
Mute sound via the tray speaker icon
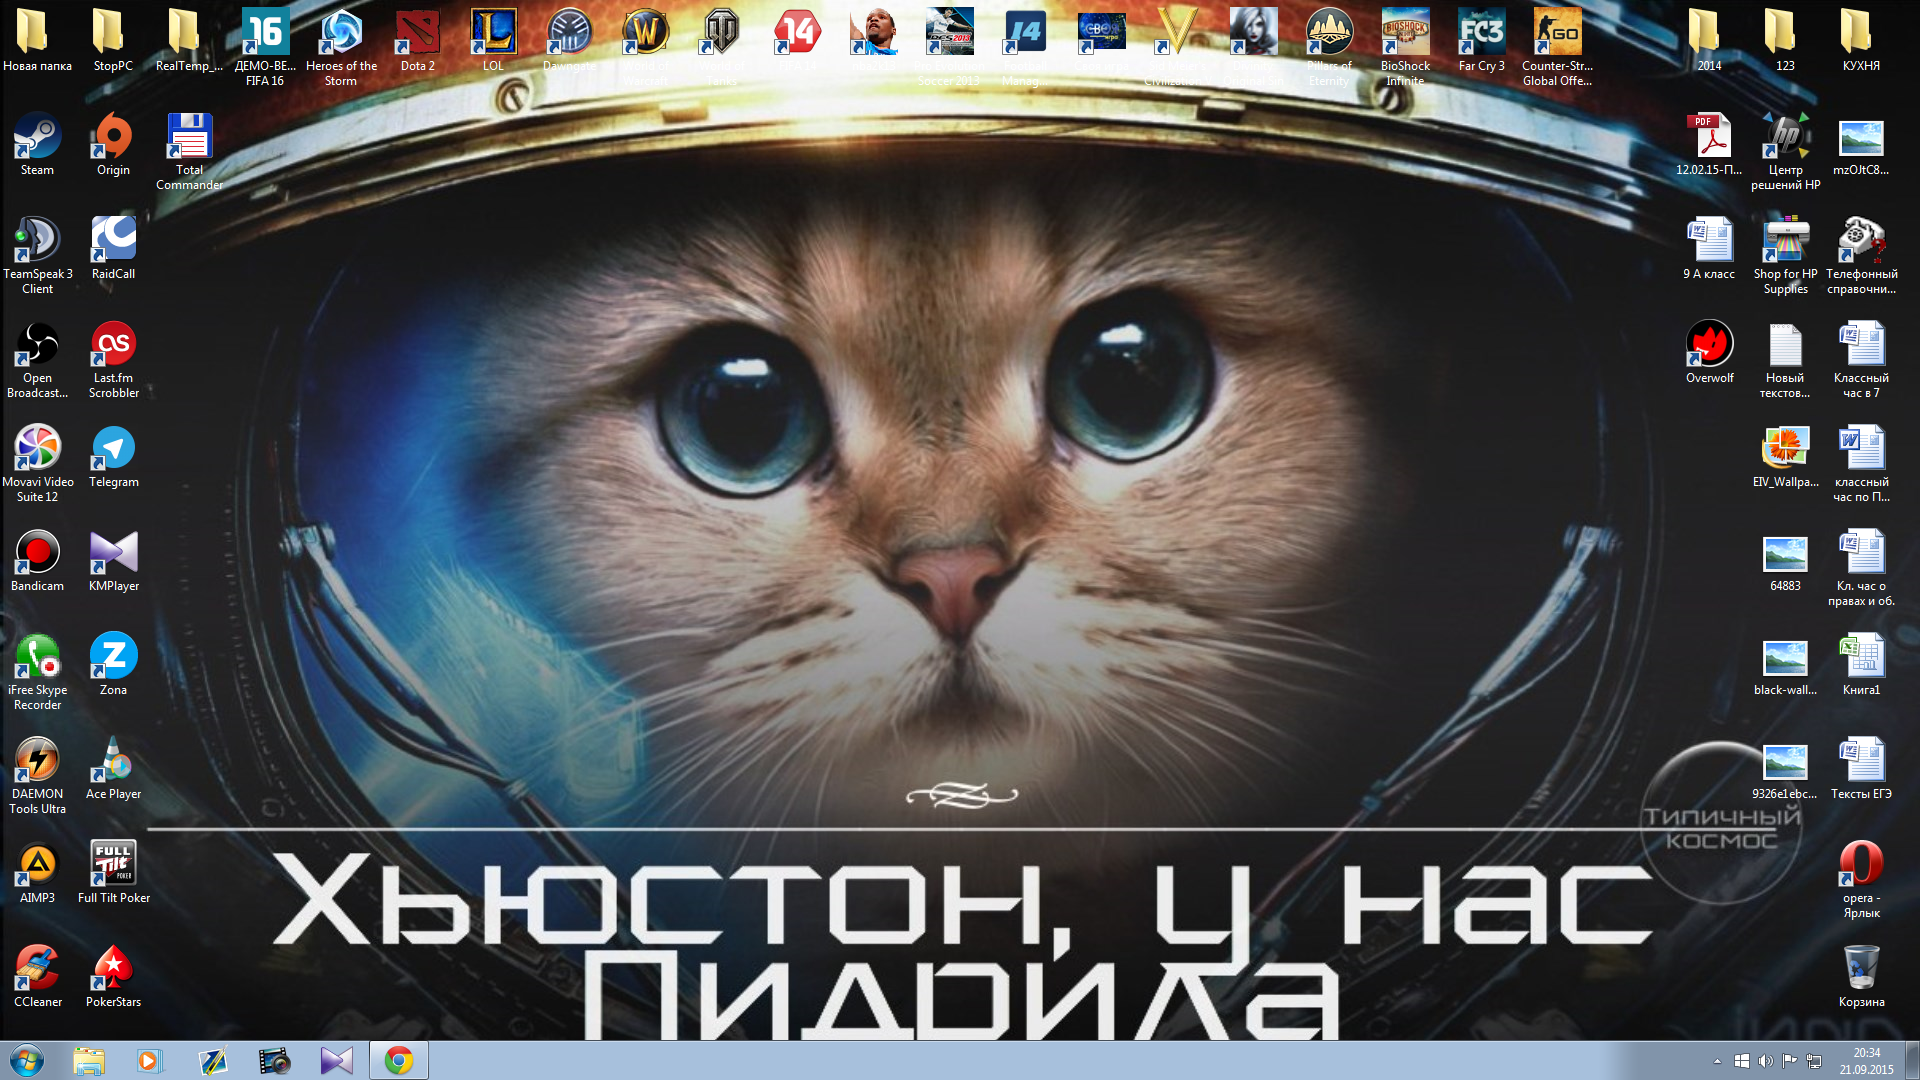pos(1766,1061)
